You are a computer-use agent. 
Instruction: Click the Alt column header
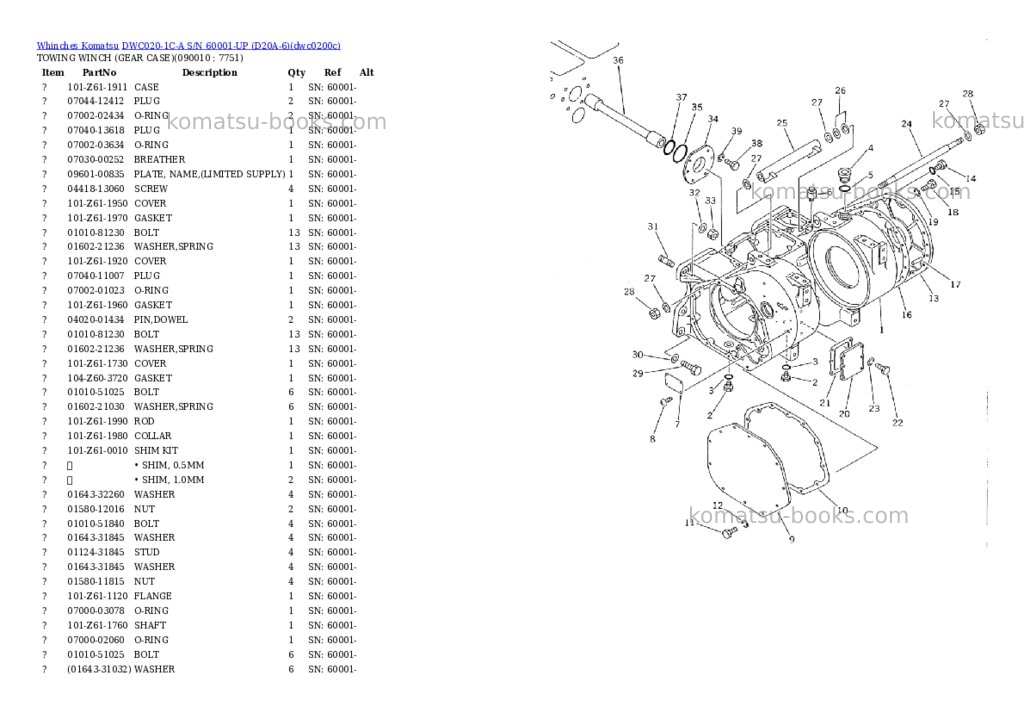[366, 72]
